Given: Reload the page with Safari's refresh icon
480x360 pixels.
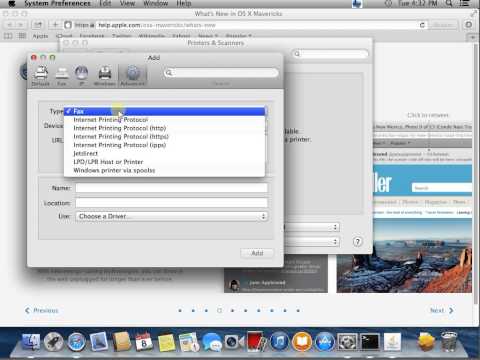Looking at the screenshot, I should click(422, 25).
